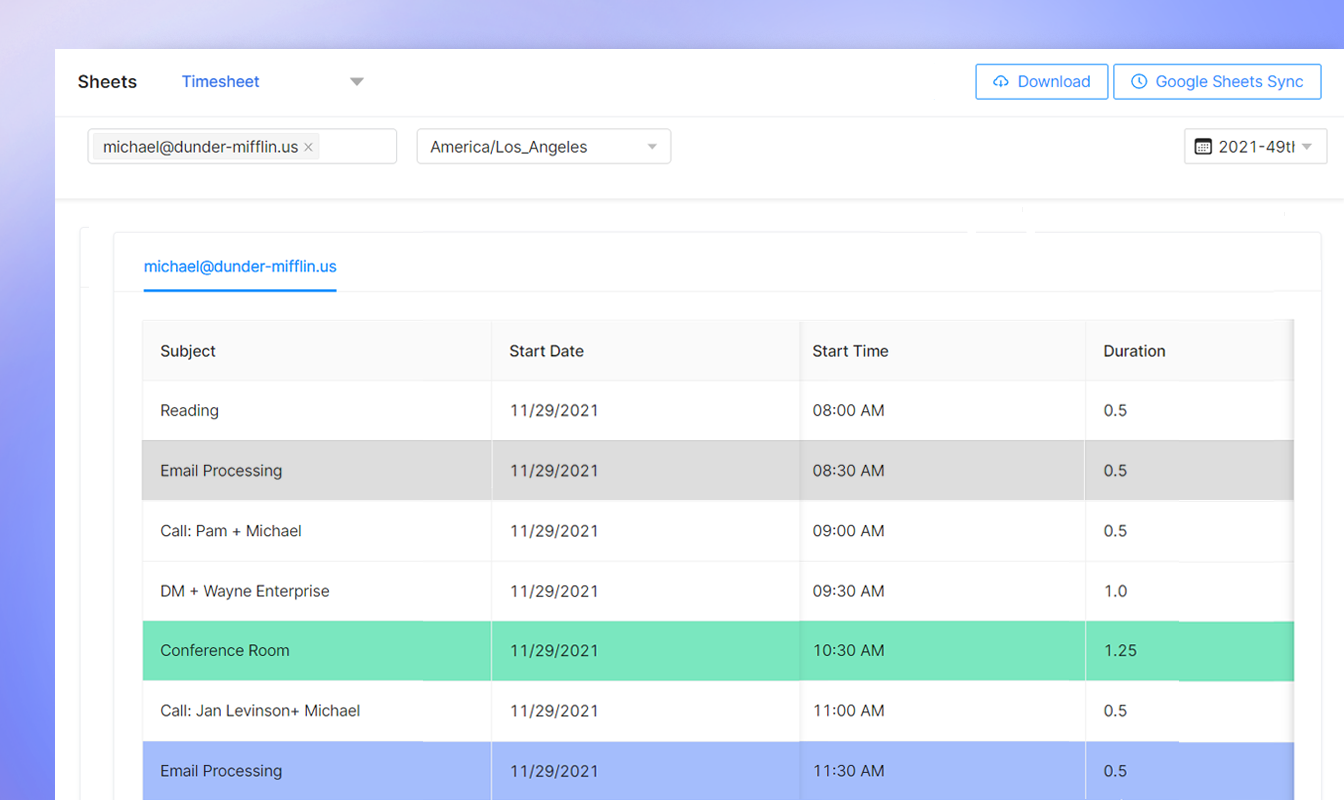Expand the Timesheet sheet dropdown arrow
1344x800 pixels.
tap(357, 82)
